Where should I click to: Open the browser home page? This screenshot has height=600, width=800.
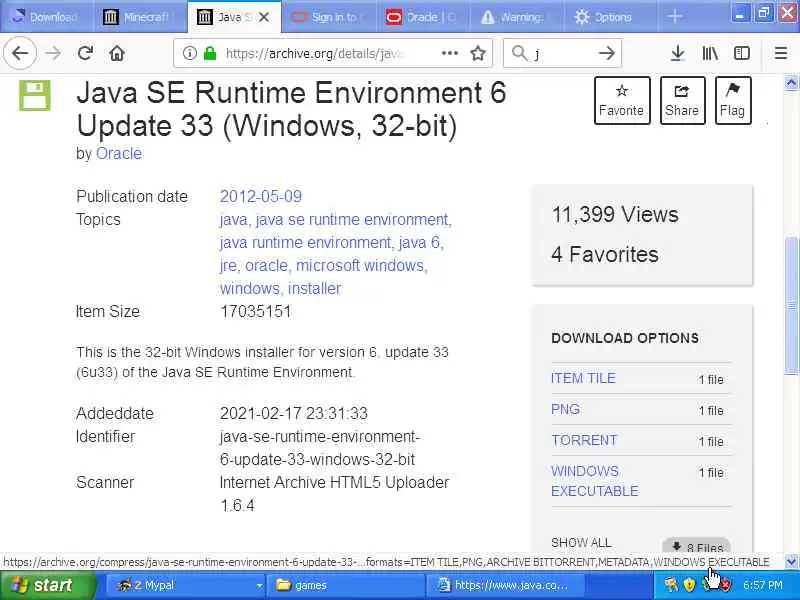[x=117, y=53]
